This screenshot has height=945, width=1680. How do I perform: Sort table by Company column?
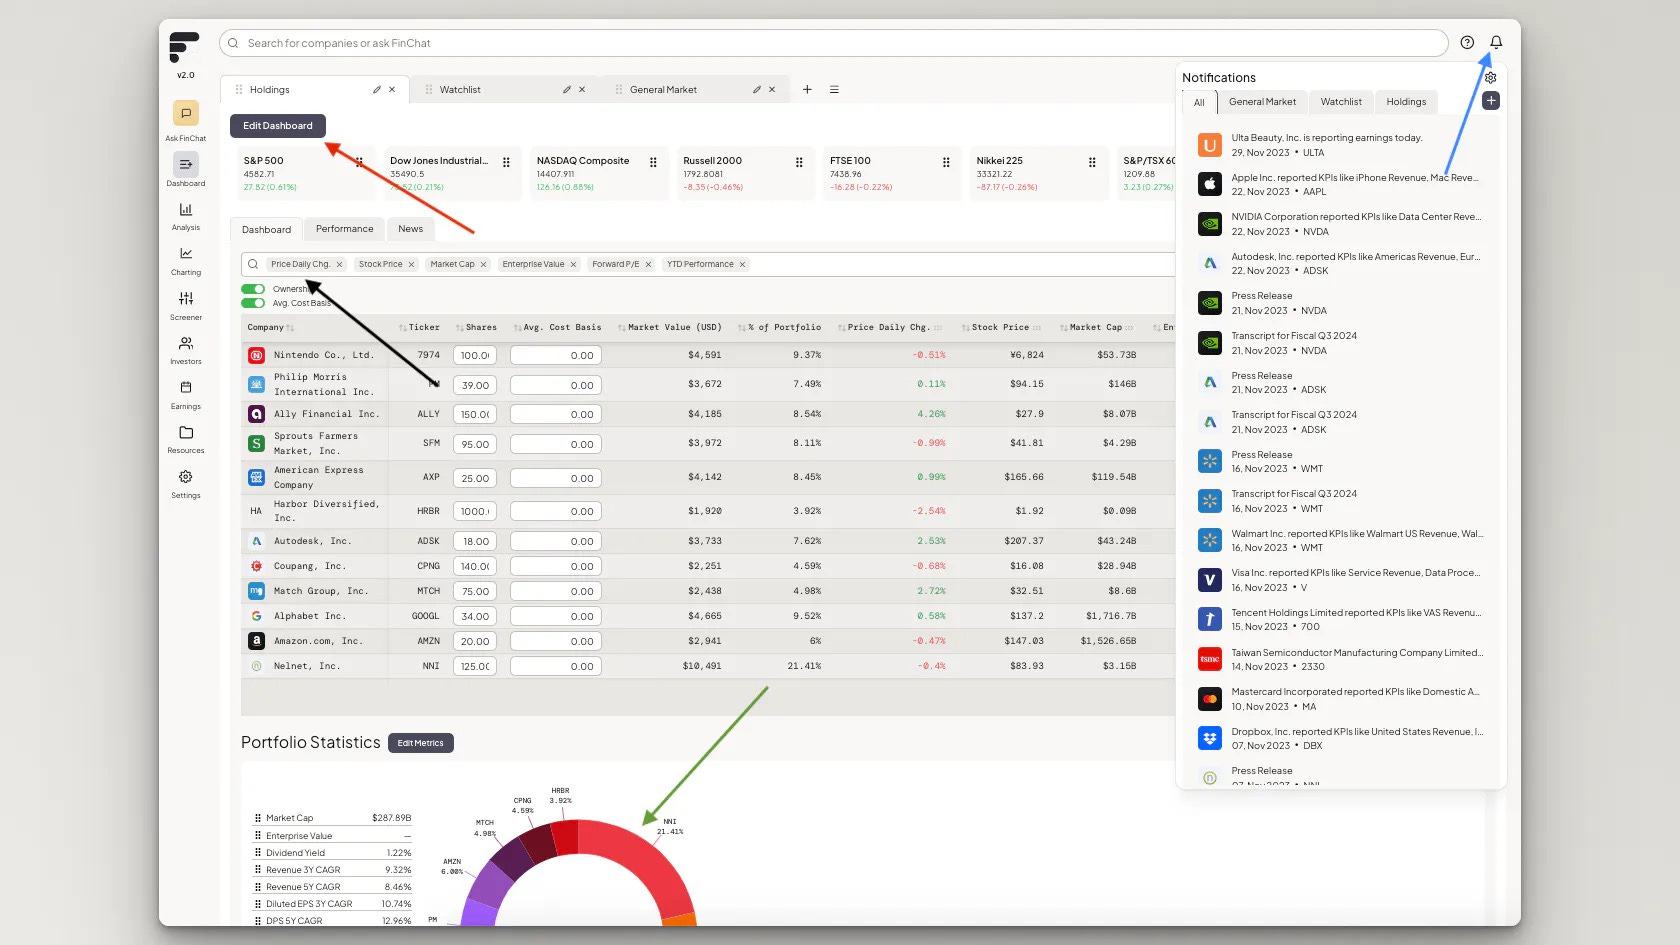(x=271, y=328)
